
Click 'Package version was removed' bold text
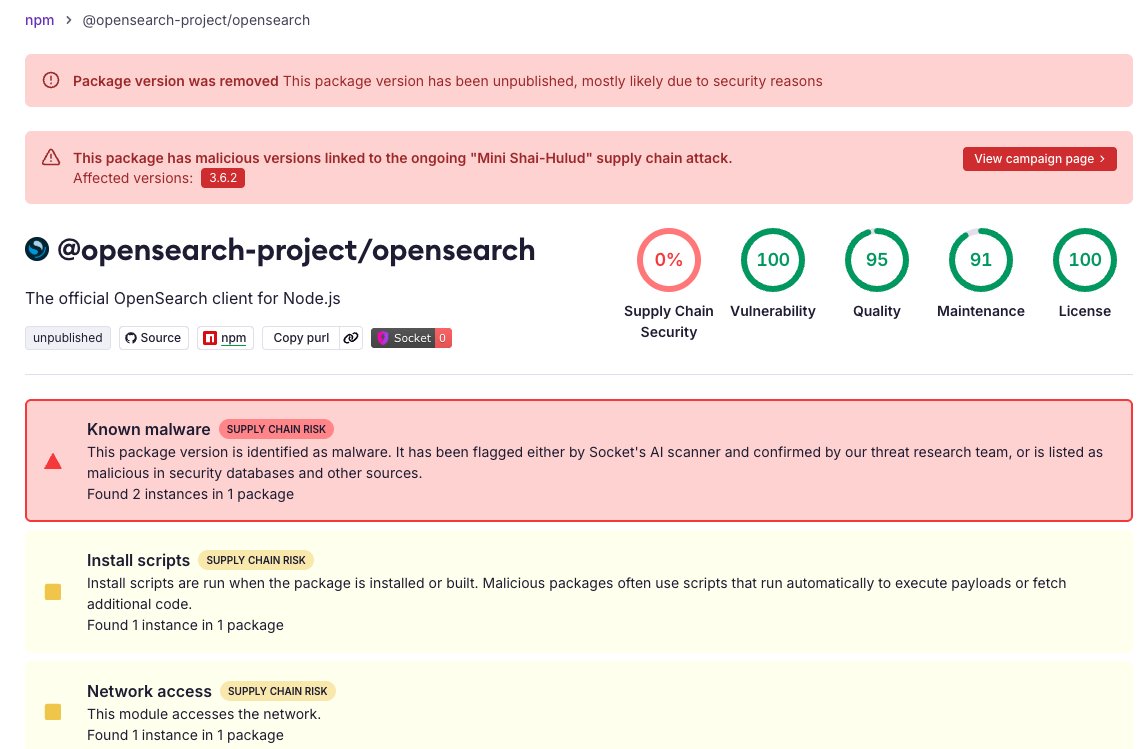[x=176, y=81]
